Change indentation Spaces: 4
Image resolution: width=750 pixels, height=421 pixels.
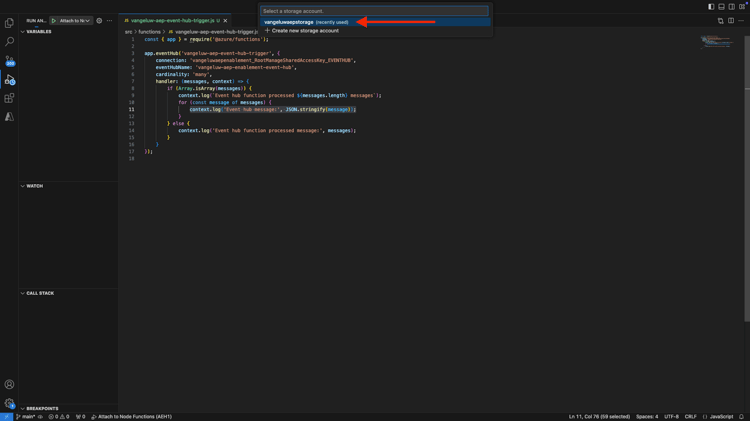(x=647, y=417)
